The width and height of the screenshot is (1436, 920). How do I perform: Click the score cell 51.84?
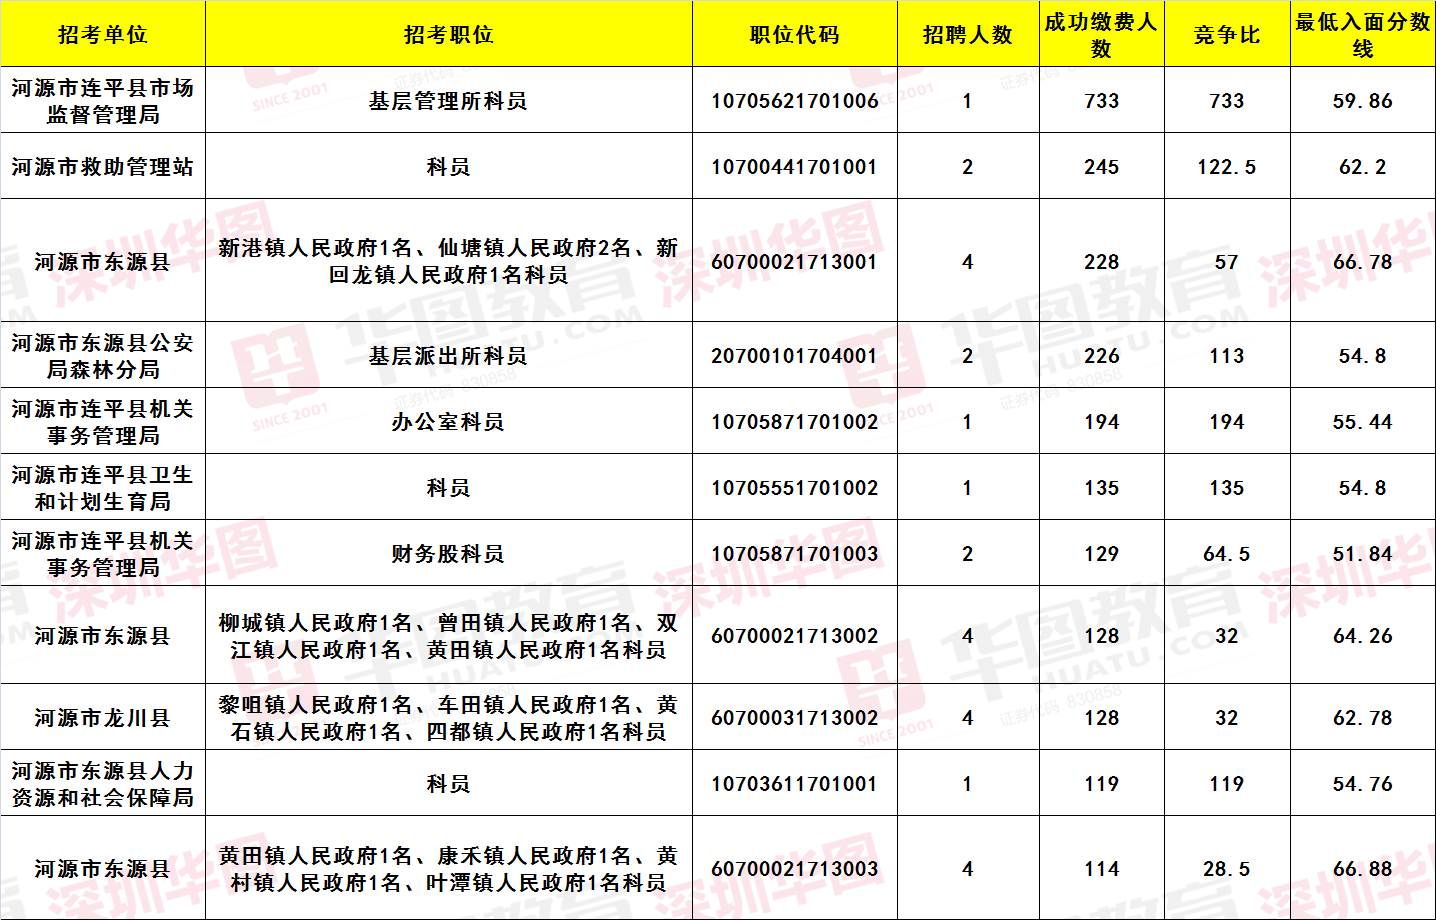tap(1363, 553)
